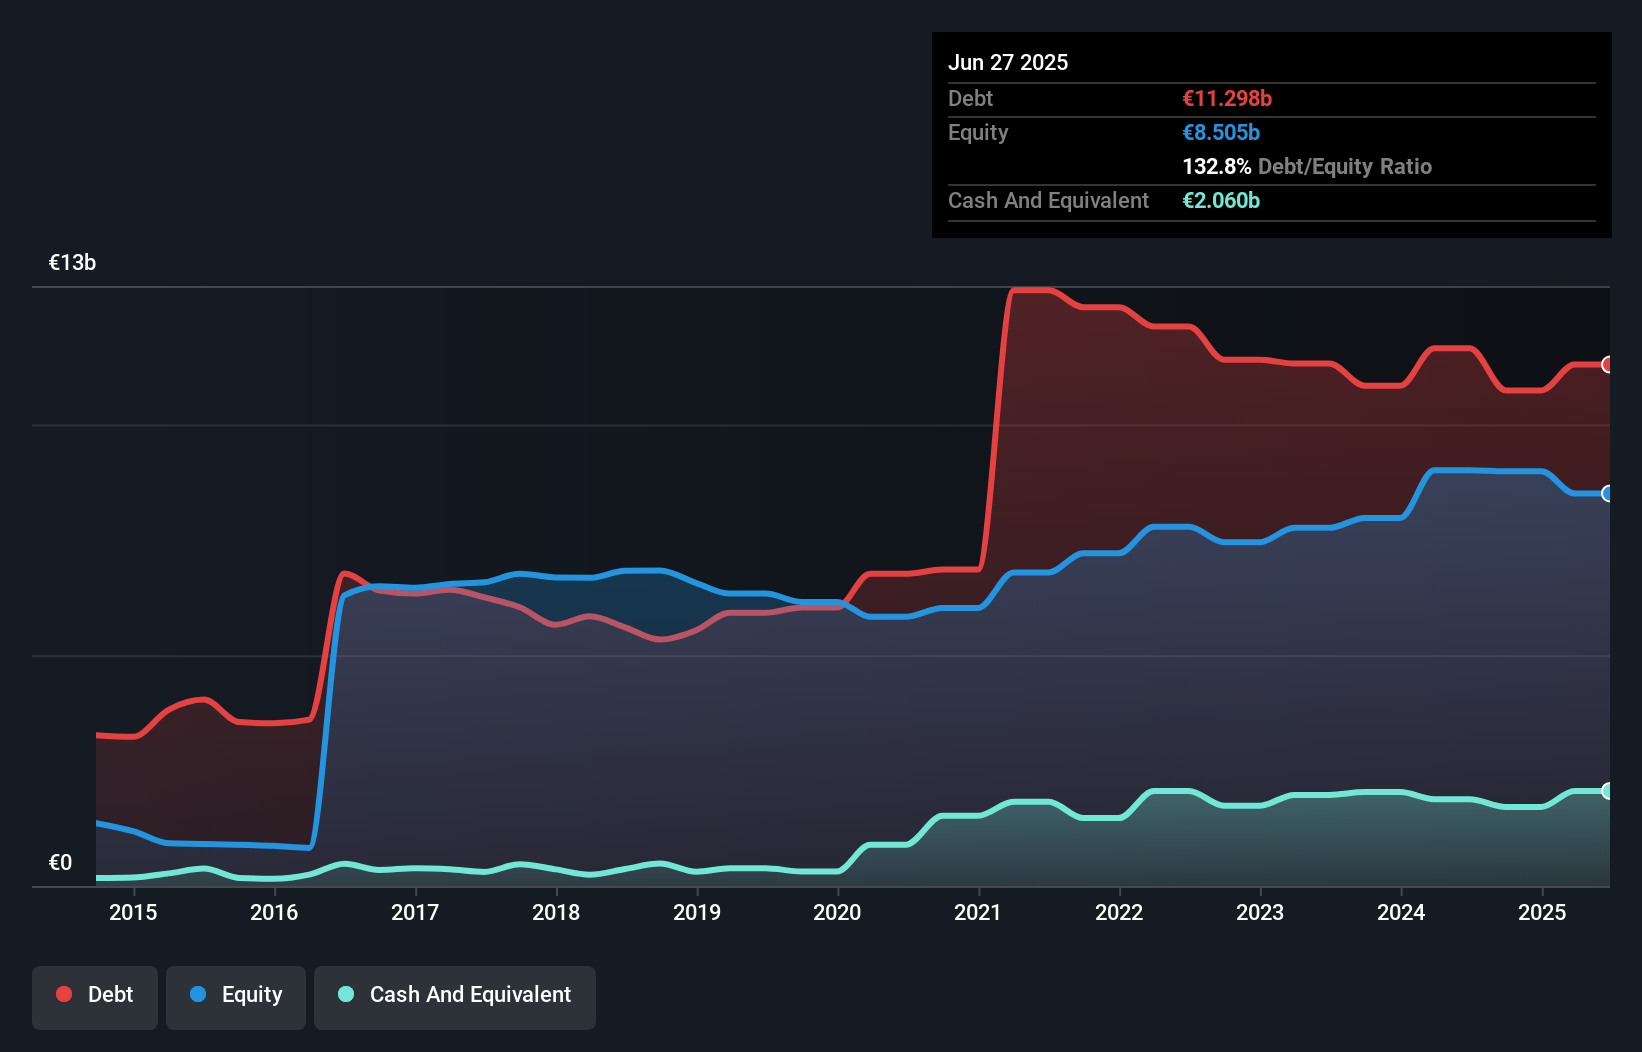Image resolution: width=1642 pixels, height=1052 pixels.
Task: Click the €13b gridline label
Action: click(72, 262)
